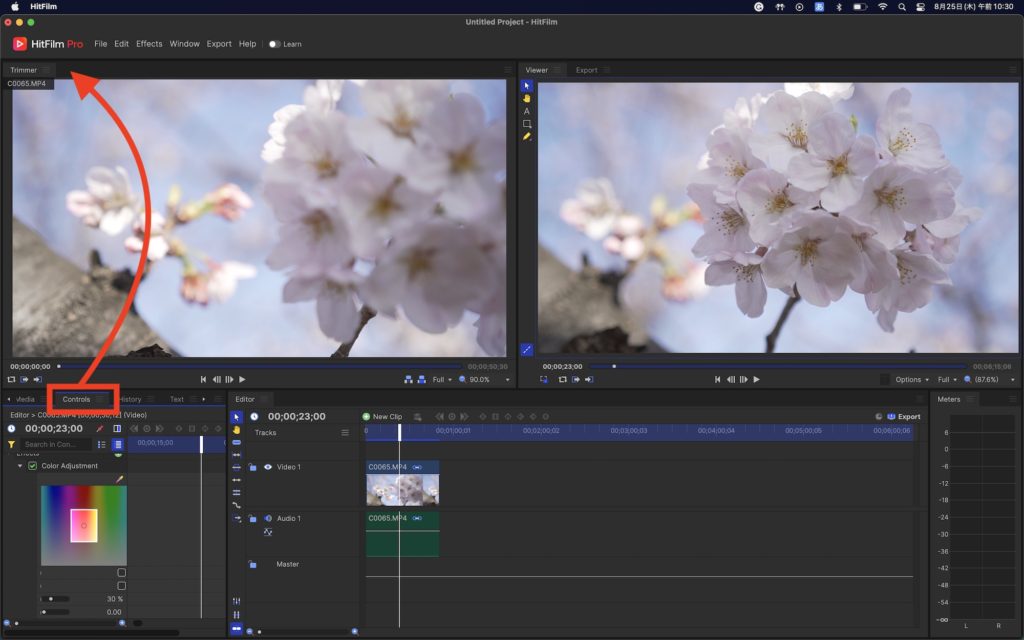The image size is (1024, 640).
Task: Select the Text tool in the Viewer
Action: click(x=527, y=111)
